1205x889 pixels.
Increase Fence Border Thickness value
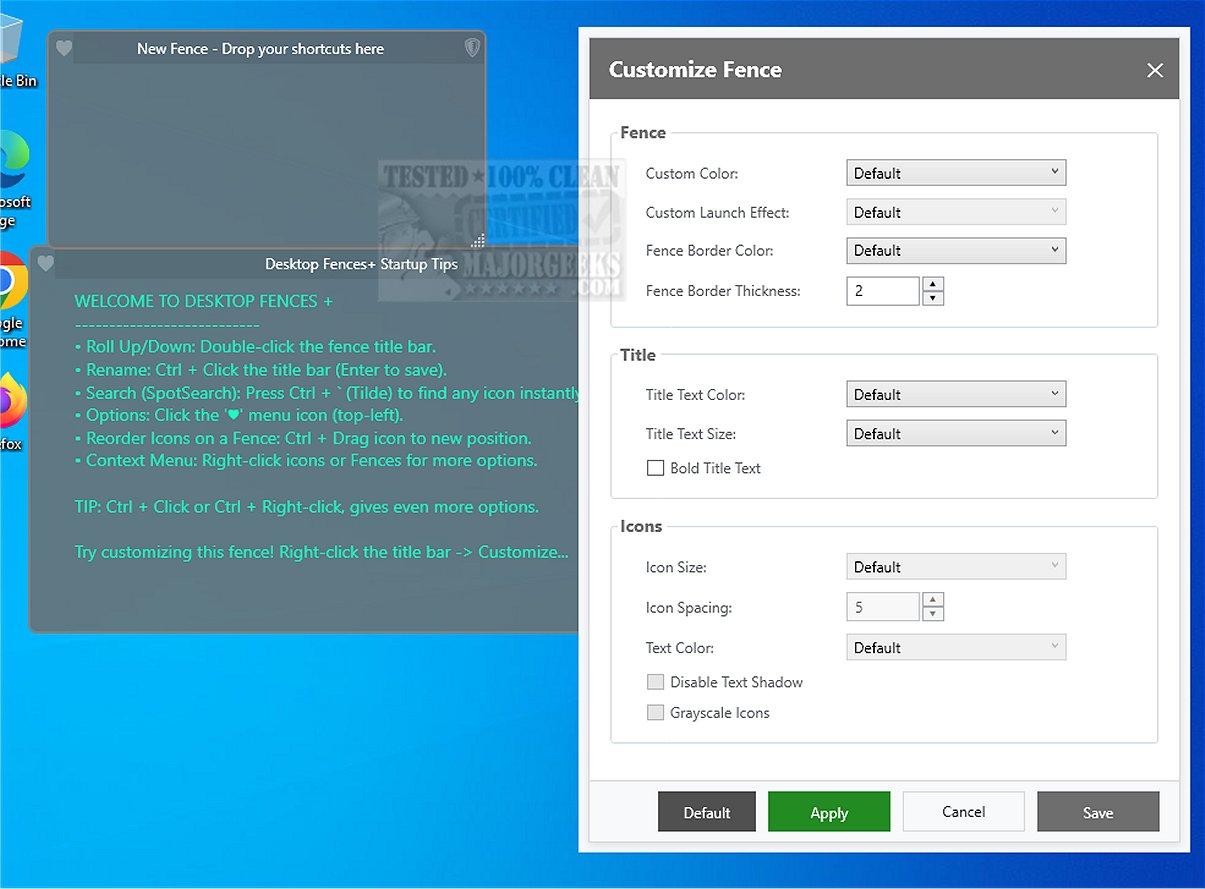point(933,284)
